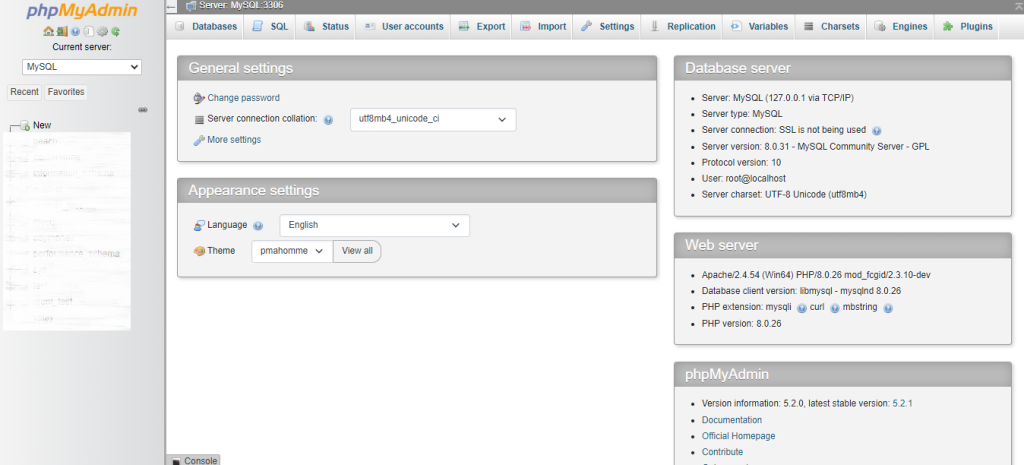The height and width of the screenshot is (465, 1024).
Task: Expand the utf8mb4_unicode_ci collation dropdown
Action: pyautogui.click(x=432, y=120)
